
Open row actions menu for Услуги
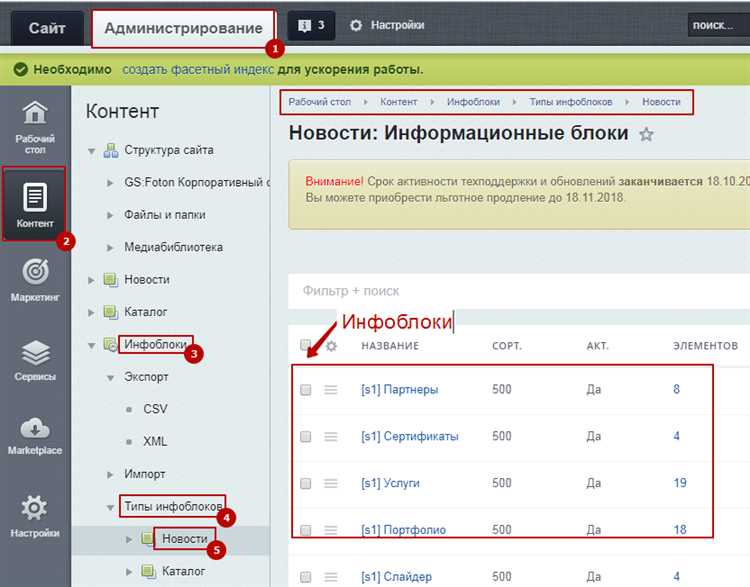331,483
